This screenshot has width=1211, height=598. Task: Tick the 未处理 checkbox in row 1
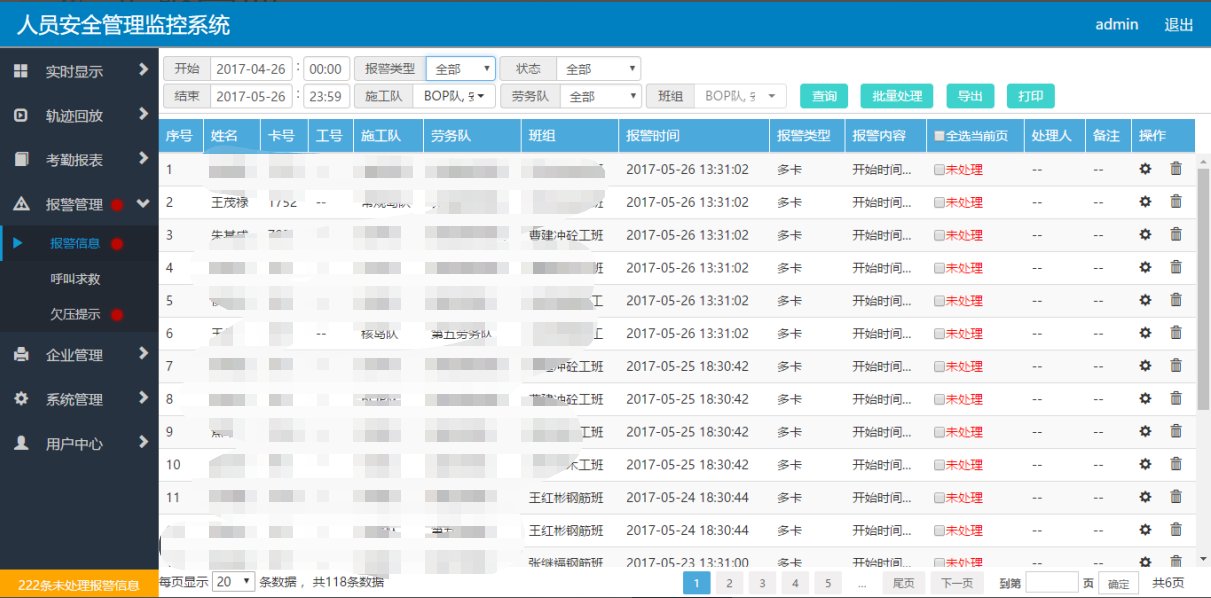click(939, 170)
